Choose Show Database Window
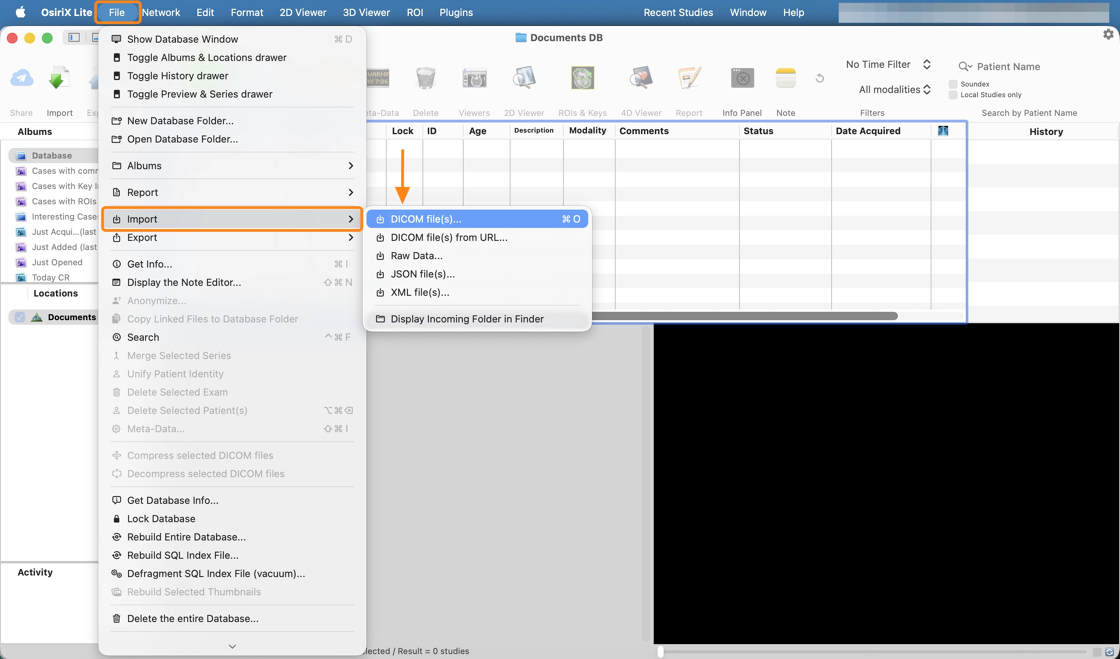1120x659 pixels. coord(232,39)
